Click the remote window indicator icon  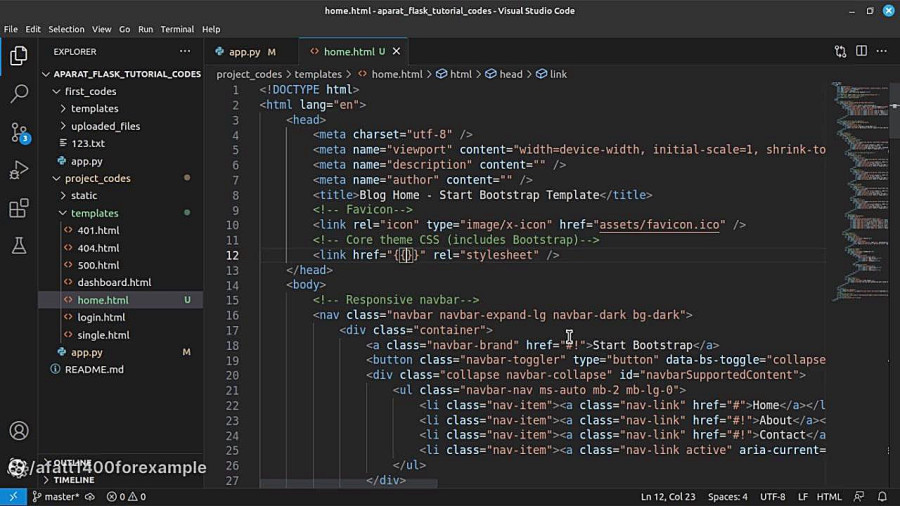(x=13, y=497)
